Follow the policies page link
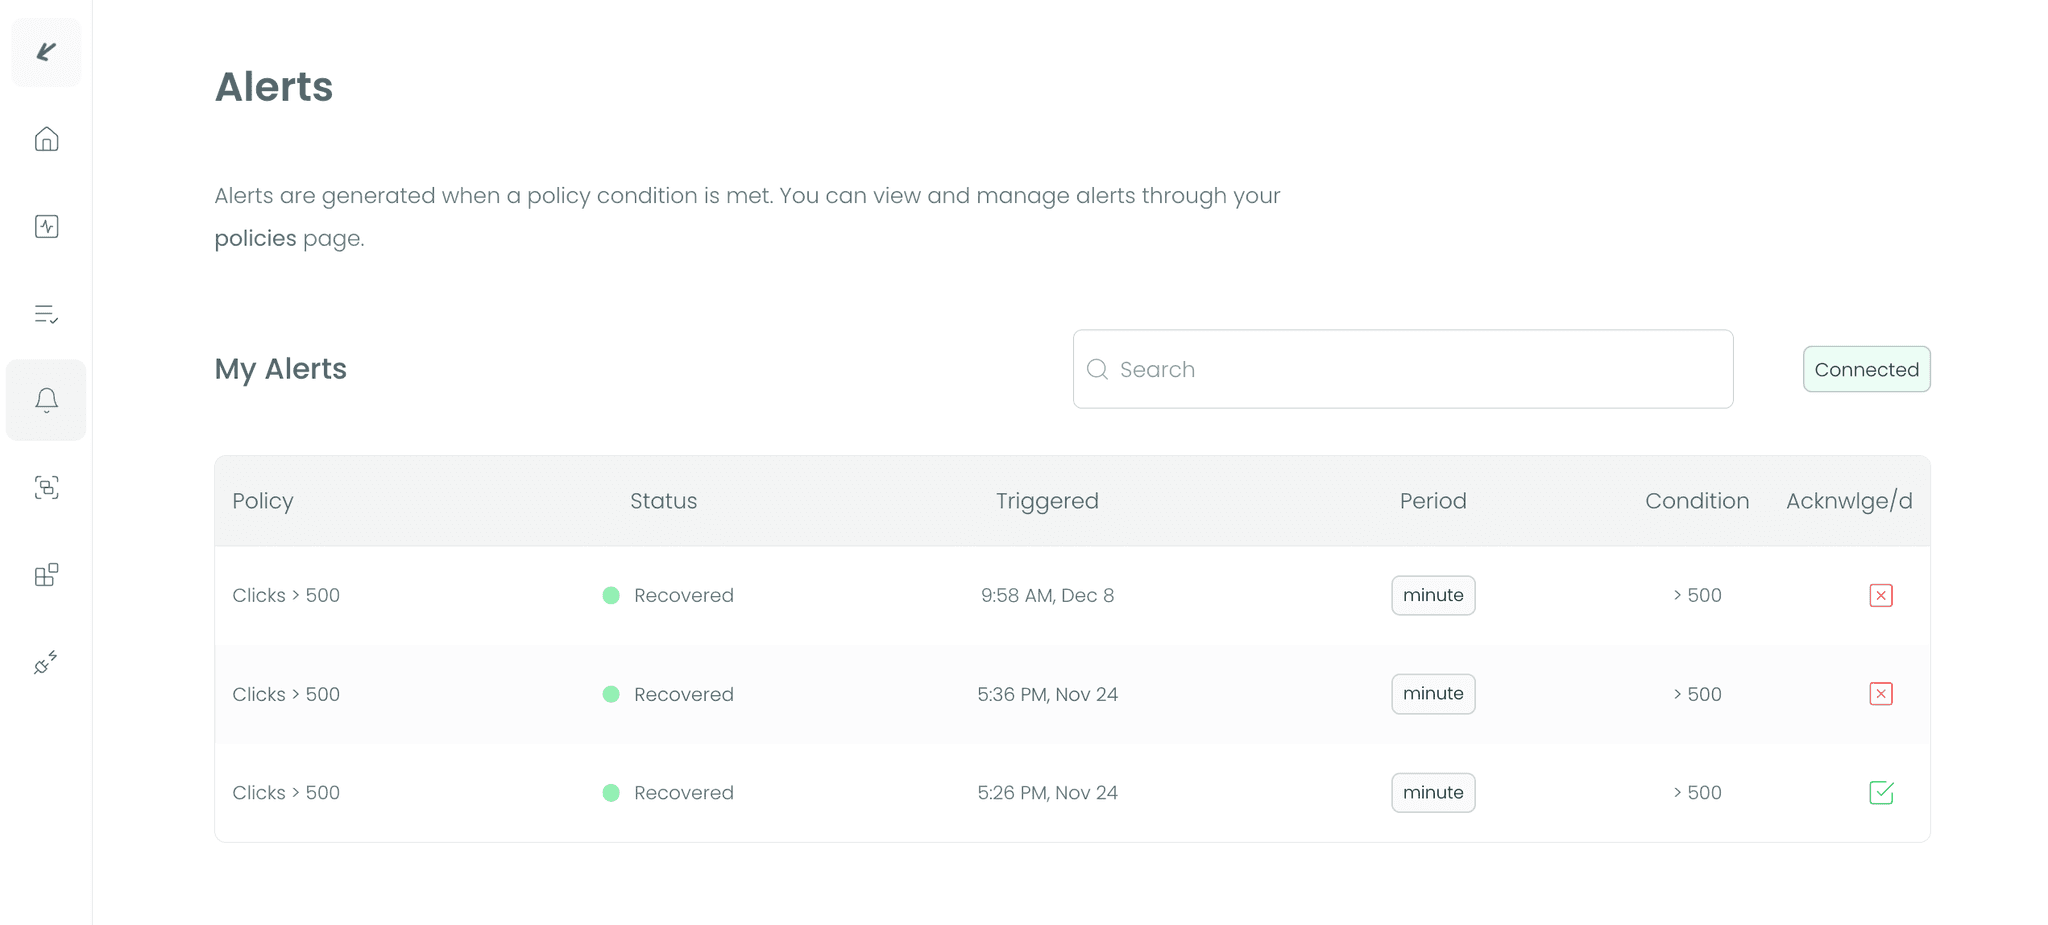 pos(255,238)
